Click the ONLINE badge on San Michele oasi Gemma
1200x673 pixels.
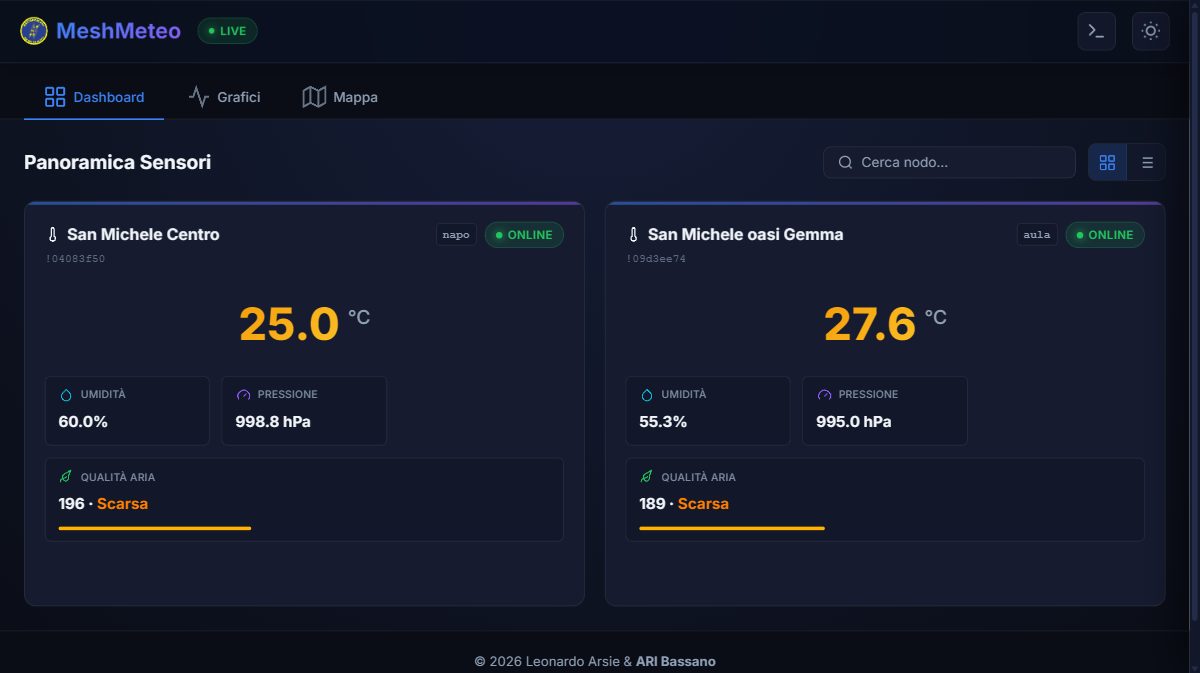(1105, 235)
